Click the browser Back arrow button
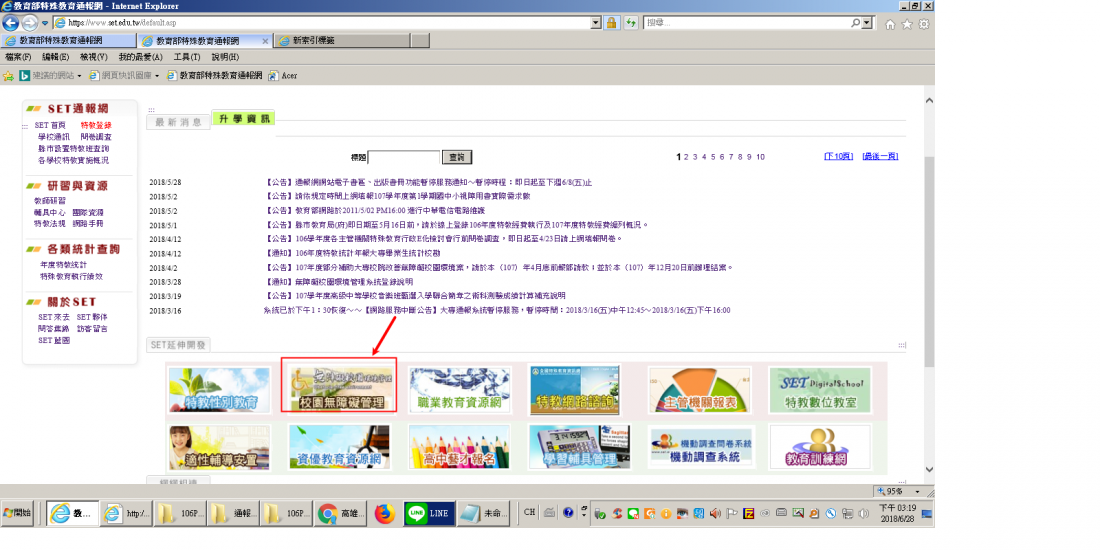 tap(11, 23)
